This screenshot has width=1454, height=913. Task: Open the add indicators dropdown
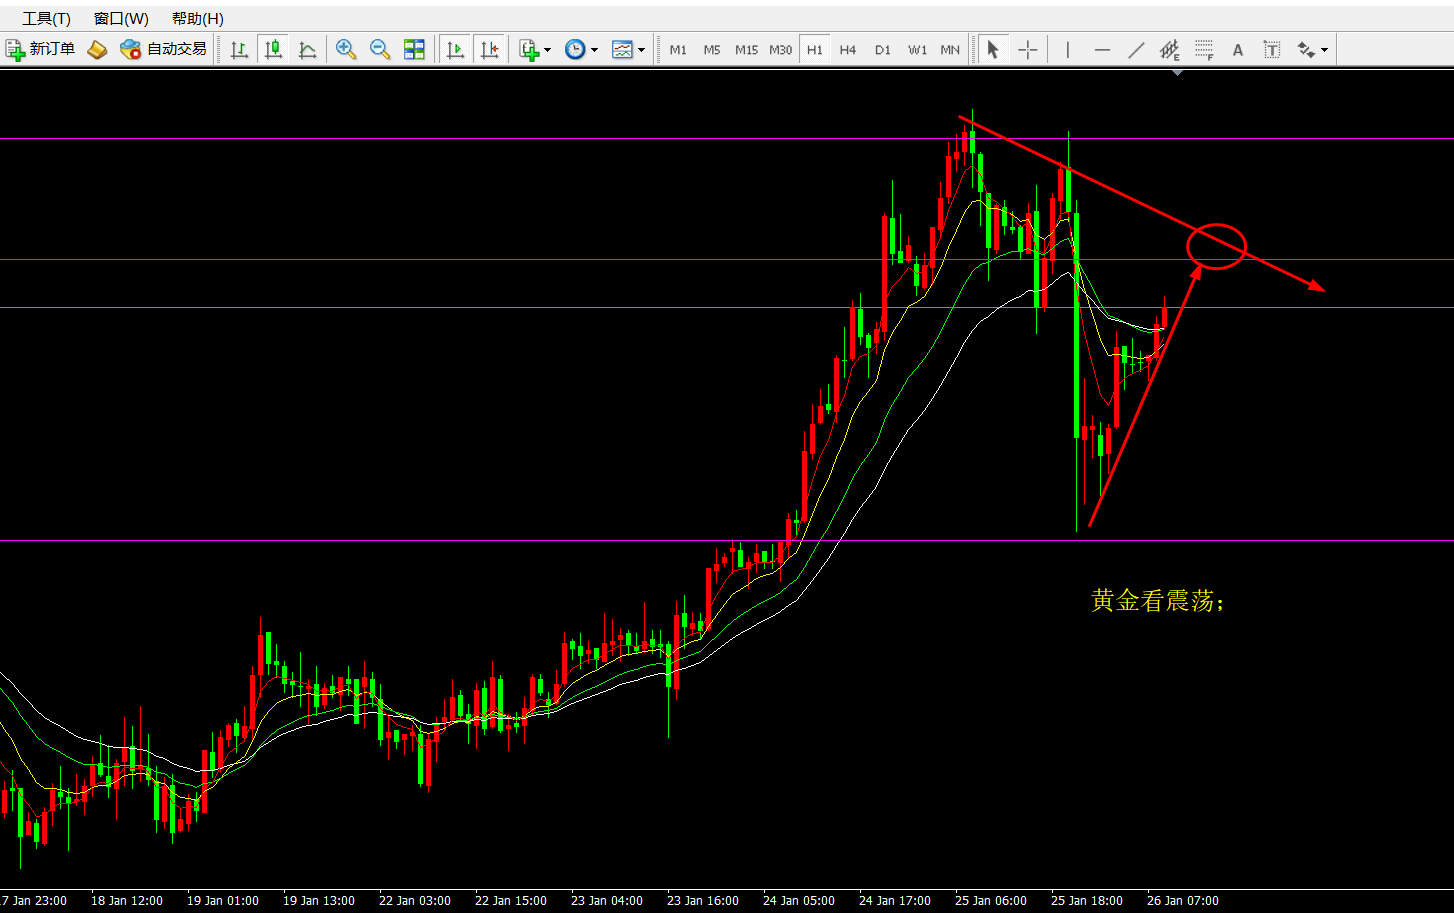(535, 49)
